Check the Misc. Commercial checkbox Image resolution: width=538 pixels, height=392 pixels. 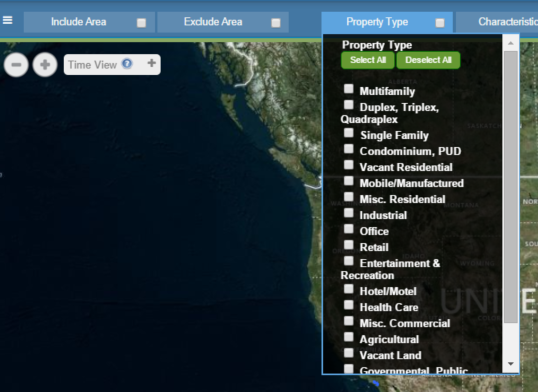tap(349, 321)
